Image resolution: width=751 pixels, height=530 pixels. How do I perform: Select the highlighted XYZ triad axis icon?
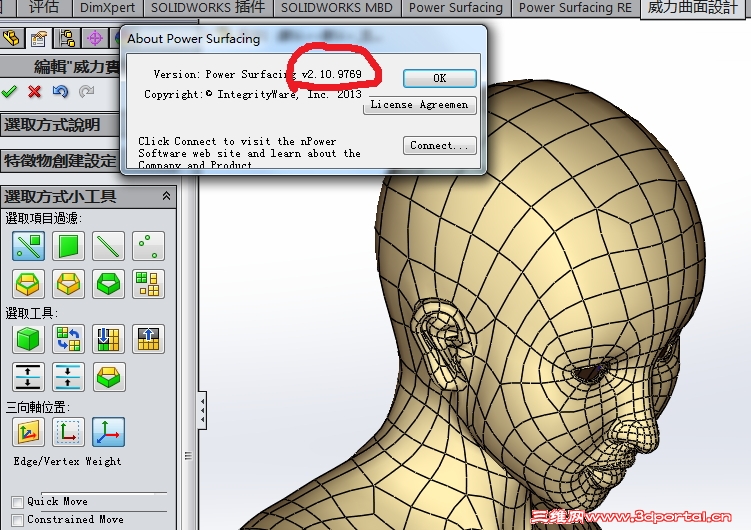(108, 432)
